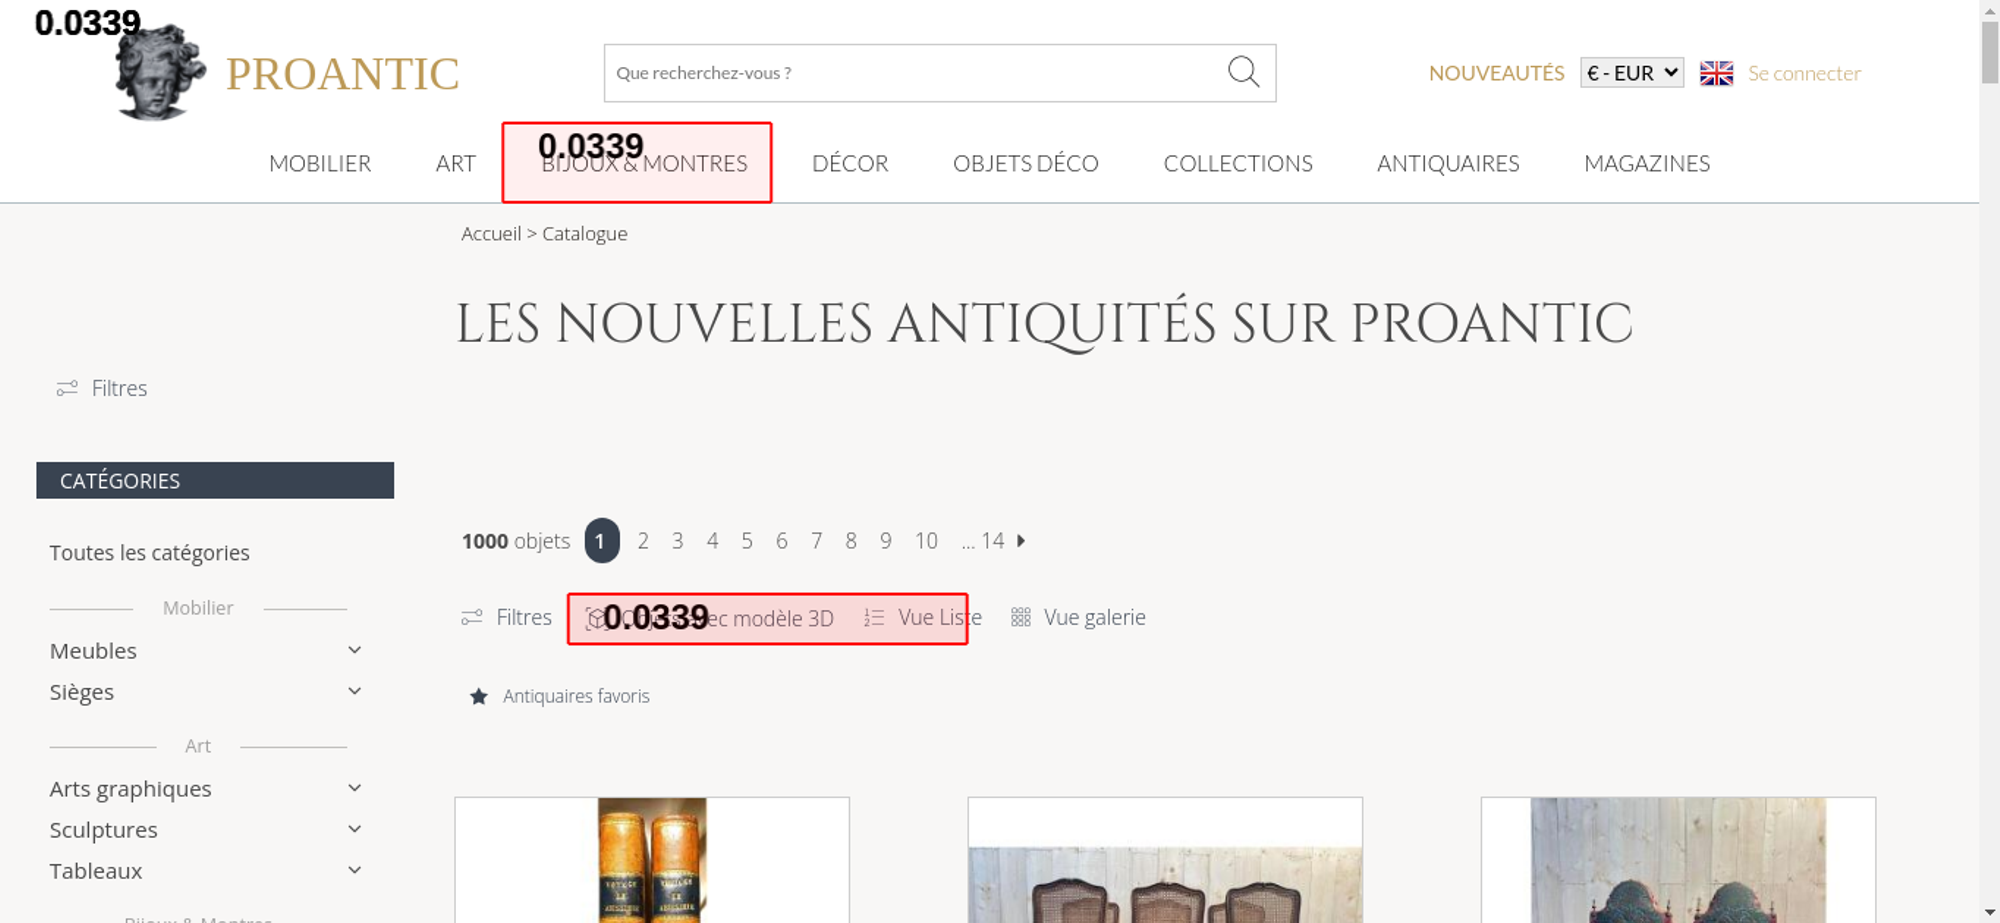Click the Meubles category label
This screenshot has width=2000, height=923.
(93, 651)
